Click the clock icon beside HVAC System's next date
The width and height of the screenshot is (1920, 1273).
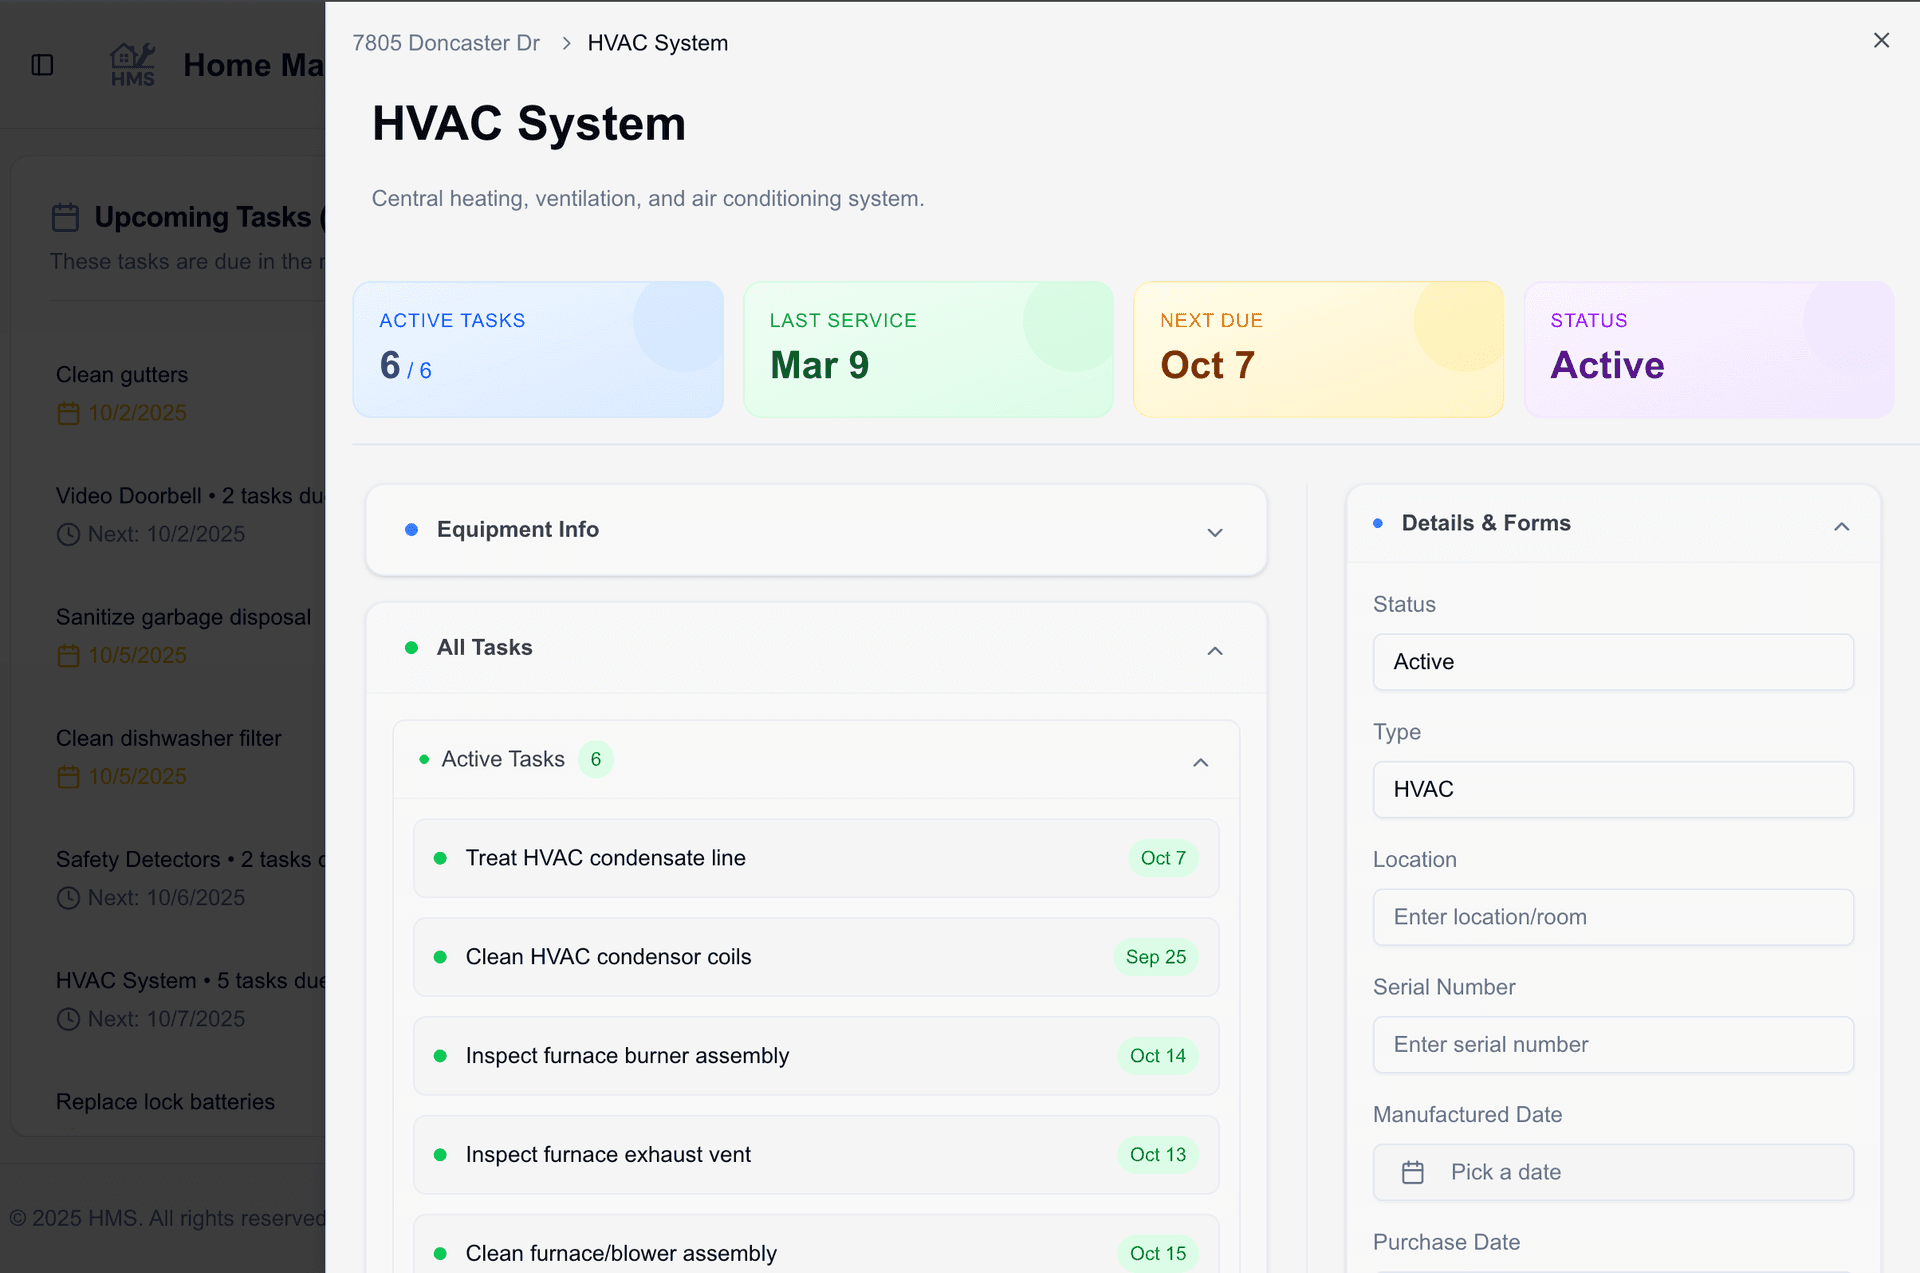68,1018
